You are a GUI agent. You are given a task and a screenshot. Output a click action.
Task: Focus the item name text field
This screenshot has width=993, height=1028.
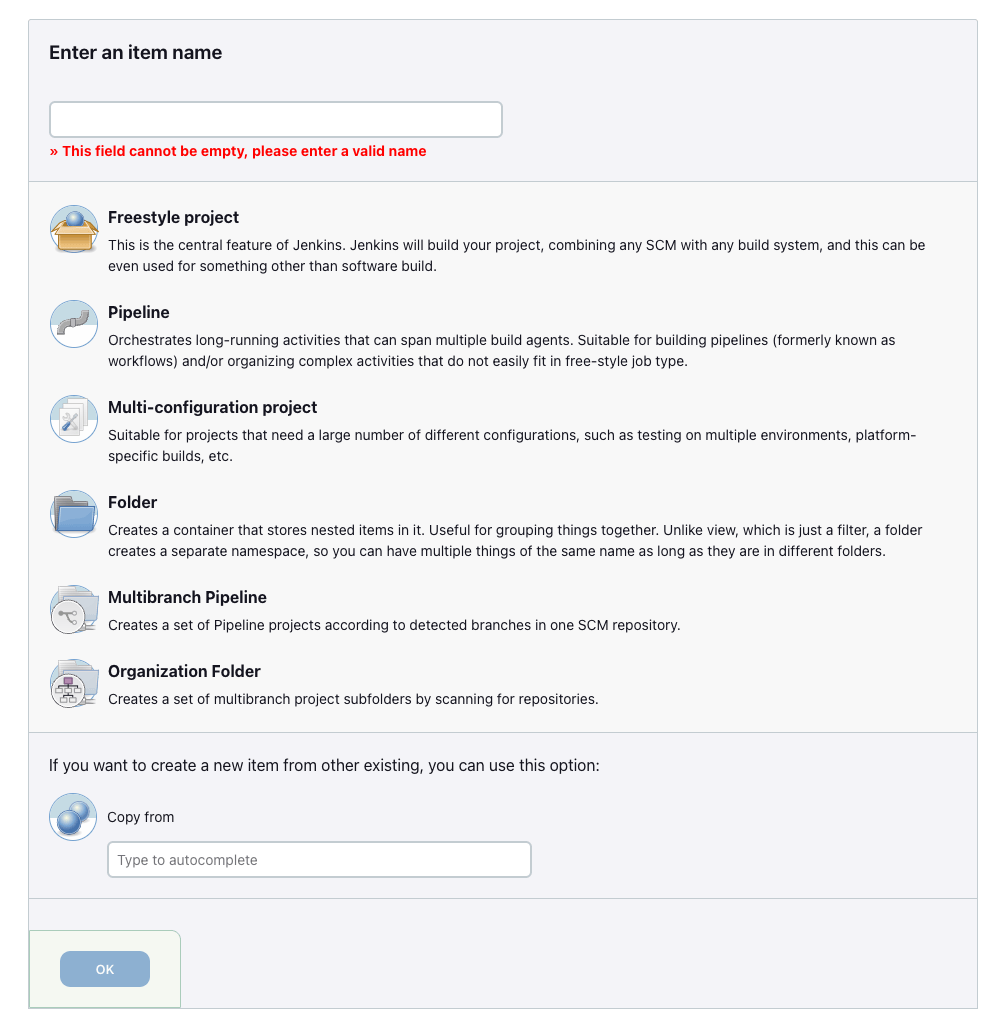(x=275, y=119)
